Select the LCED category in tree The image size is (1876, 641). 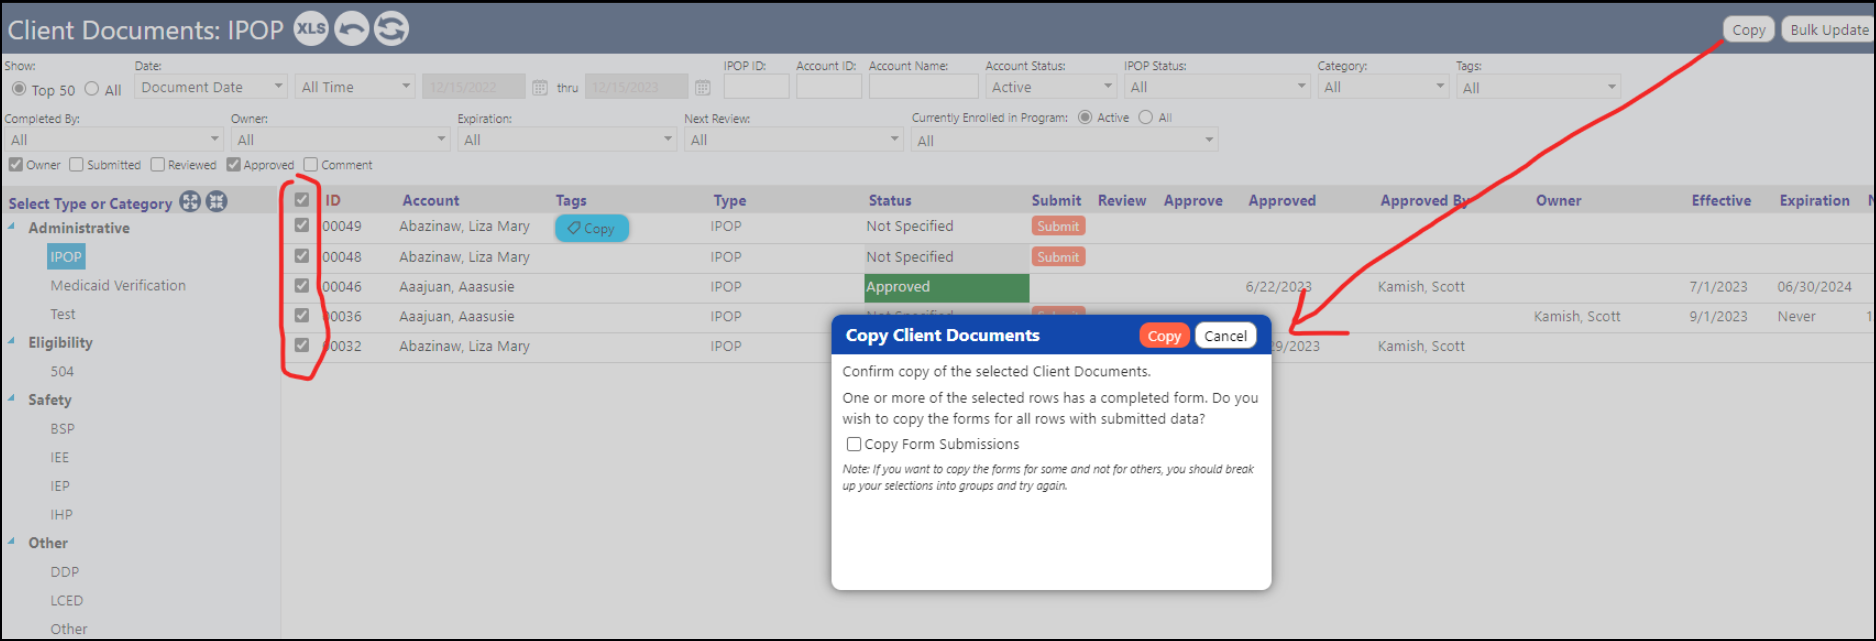[x=67, y=600]
